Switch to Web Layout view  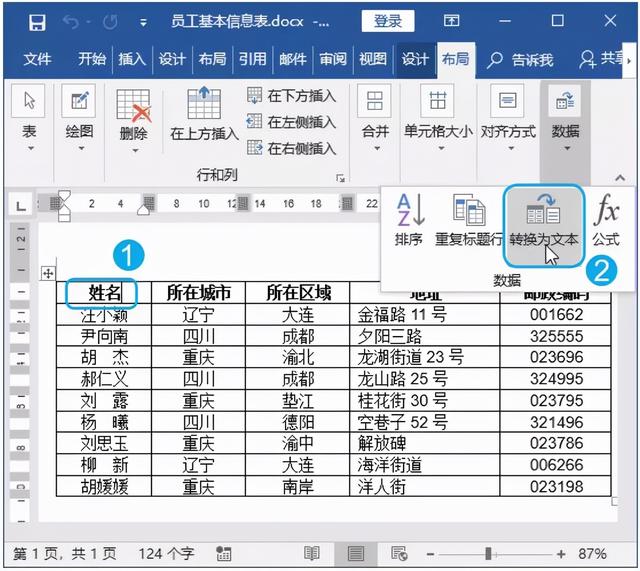(x=399, y=554)
